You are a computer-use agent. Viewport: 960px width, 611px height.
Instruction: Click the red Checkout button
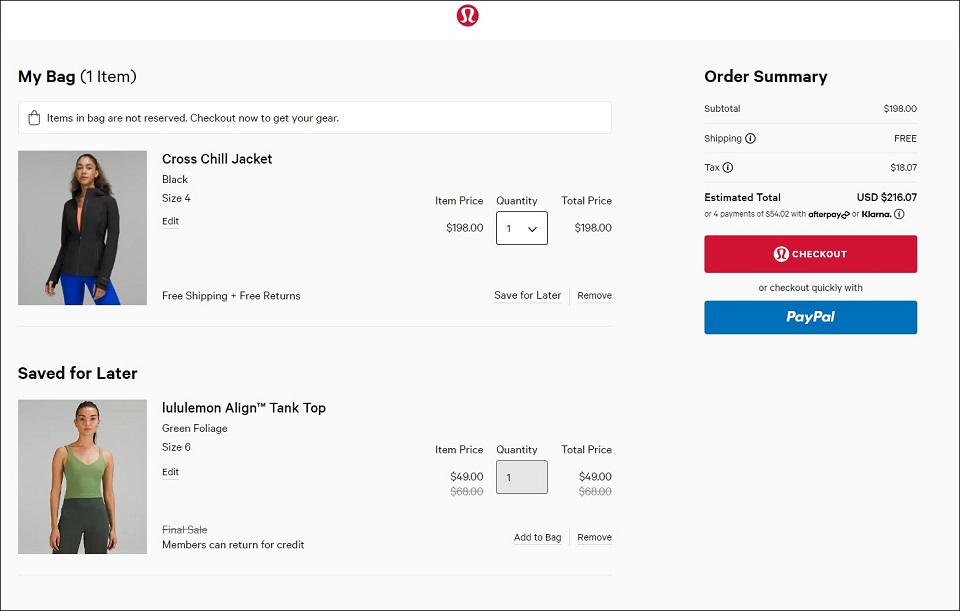point(810,254)
